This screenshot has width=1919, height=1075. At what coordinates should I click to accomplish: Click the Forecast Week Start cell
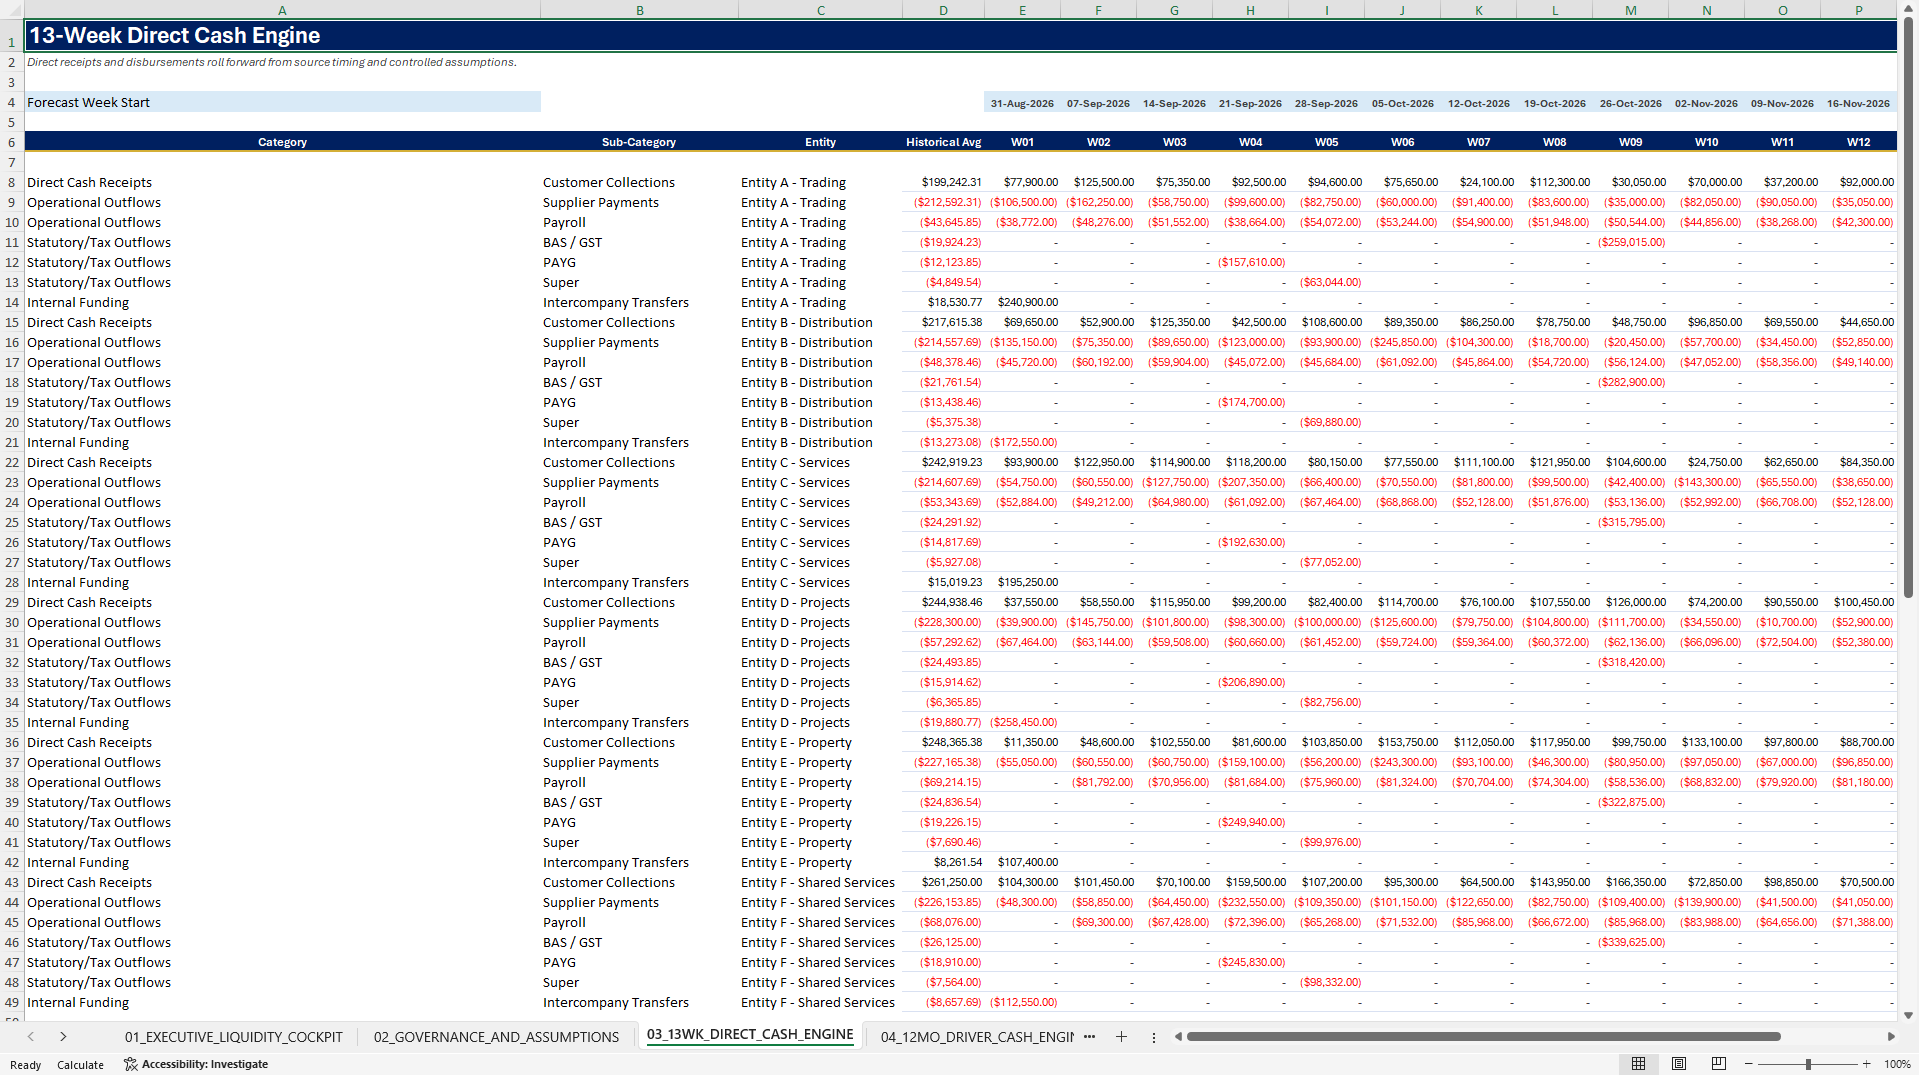282,102
